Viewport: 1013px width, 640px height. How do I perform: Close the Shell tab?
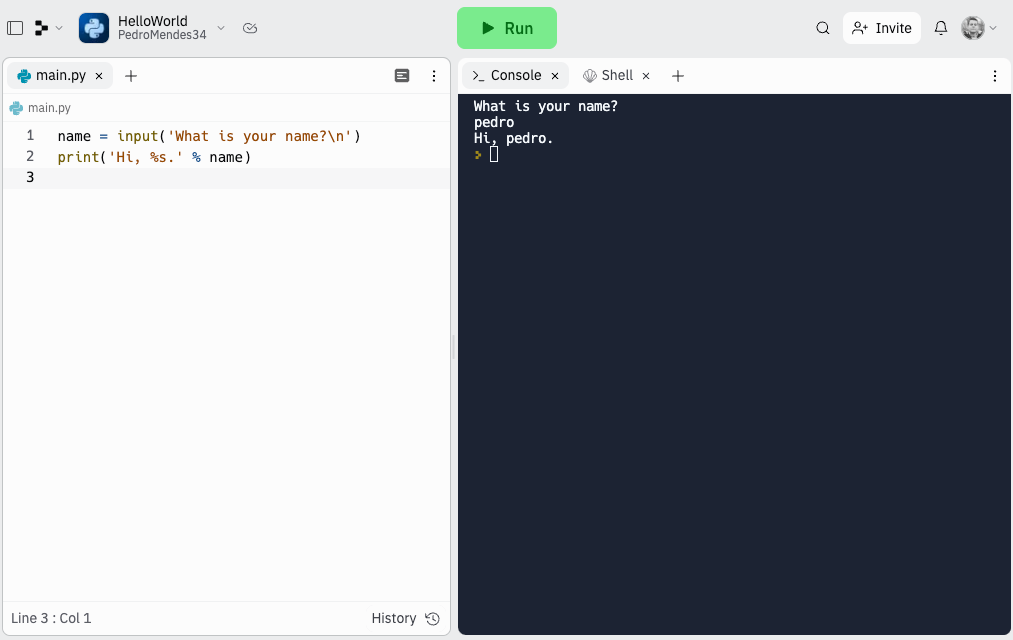(x=645, y=76)
